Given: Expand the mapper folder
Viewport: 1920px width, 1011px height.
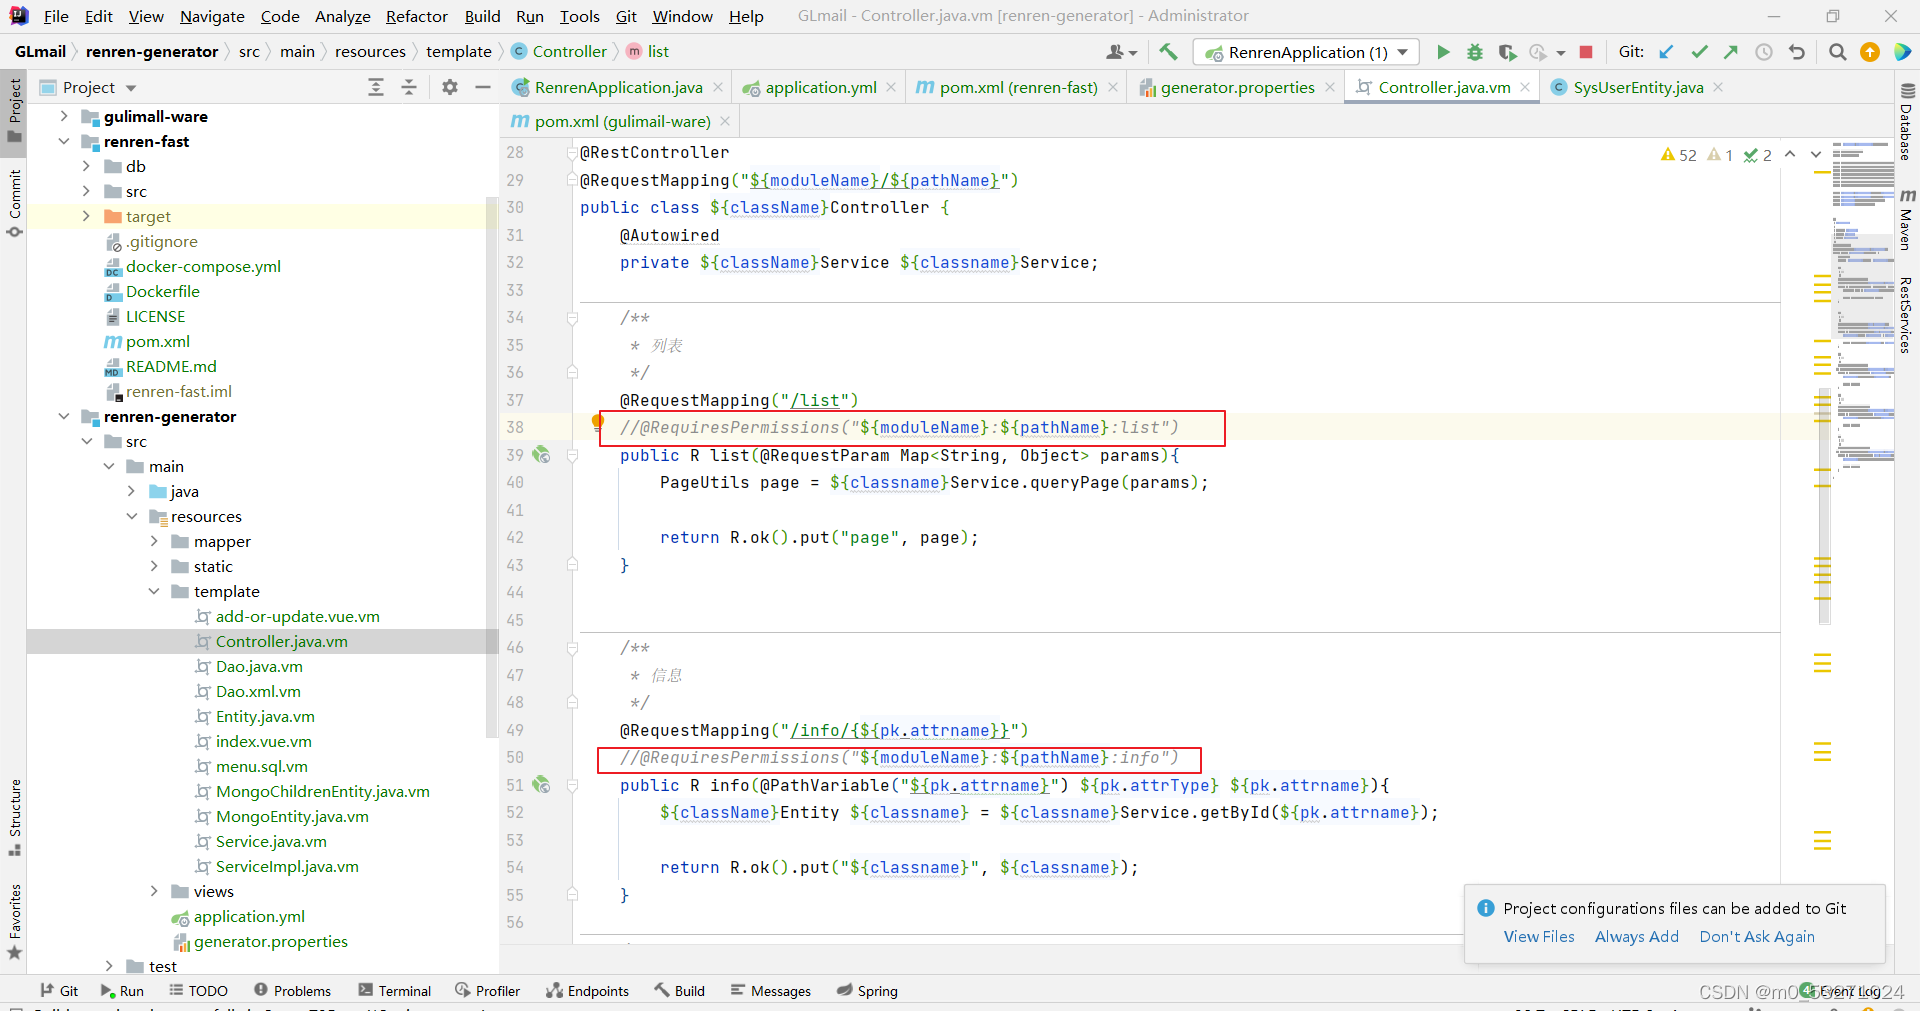Looking at the screenshot, I should click(154, 542).
